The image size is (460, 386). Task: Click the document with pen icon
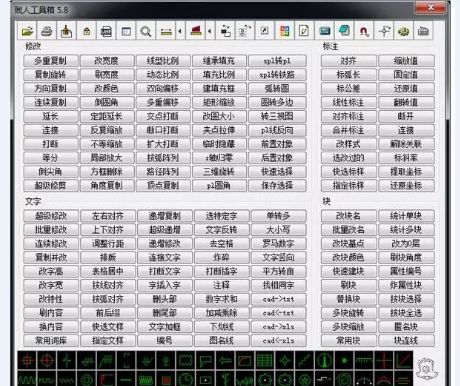pos(304,31)
